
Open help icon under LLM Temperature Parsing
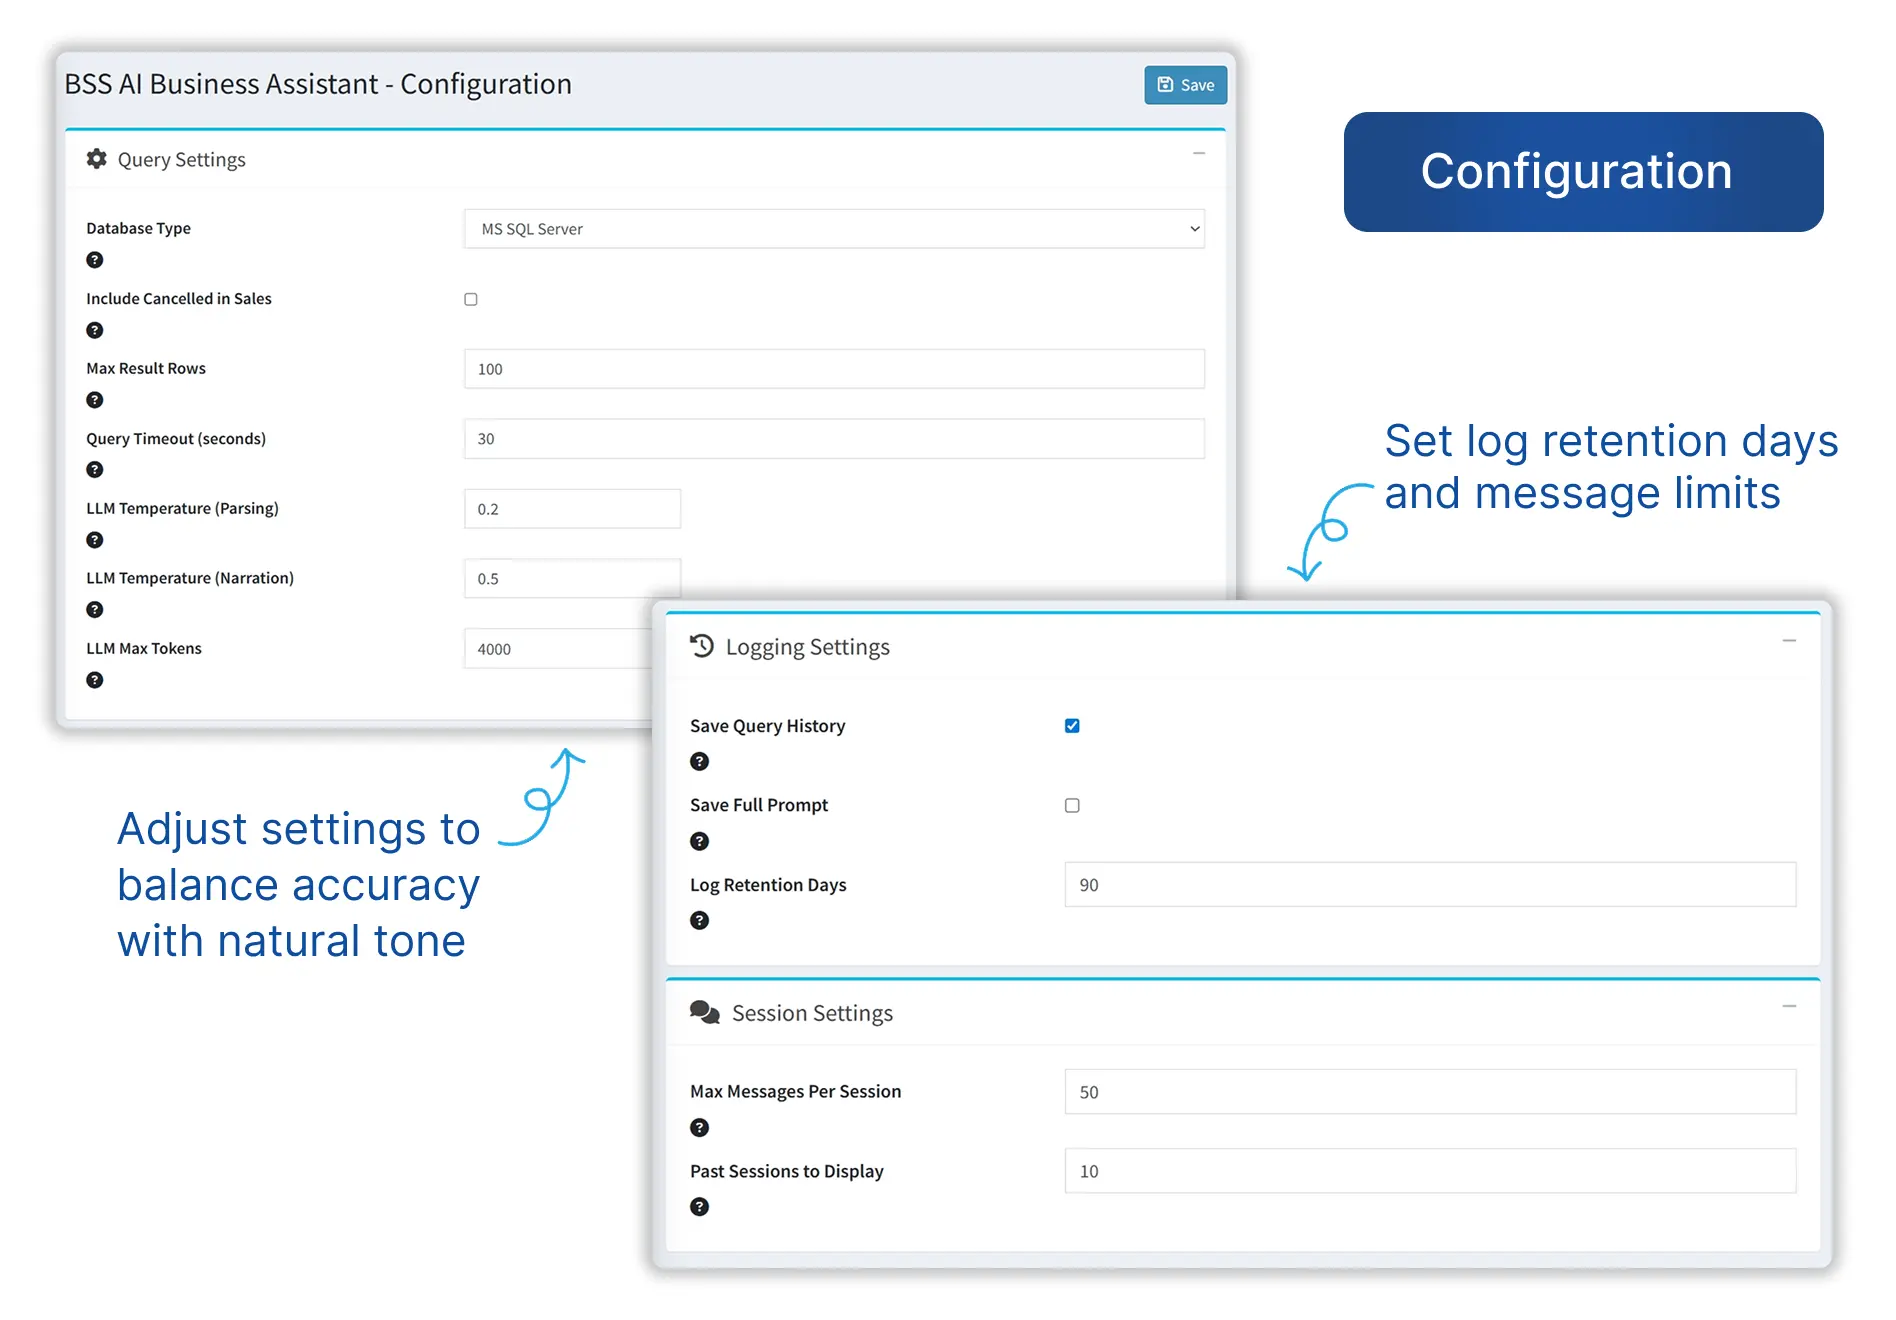tap(95, 540)
